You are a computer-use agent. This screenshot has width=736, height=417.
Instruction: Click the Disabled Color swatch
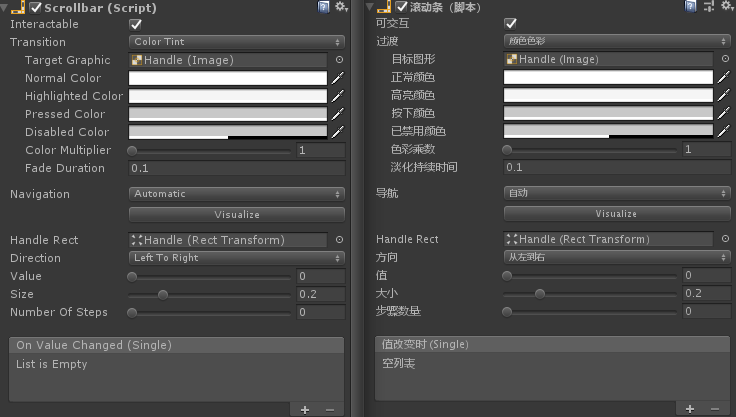pos(228,132)
